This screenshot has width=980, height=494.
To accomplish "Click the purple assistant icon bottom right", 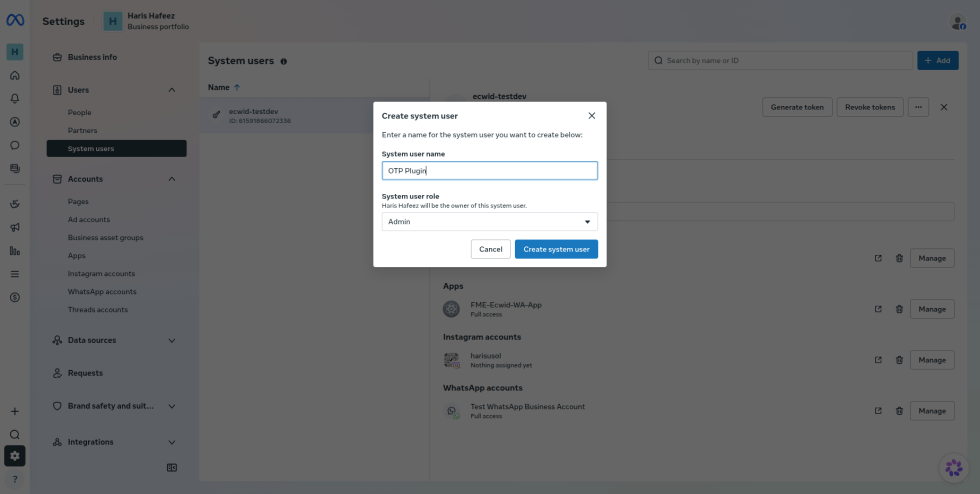I will [954, 467].
